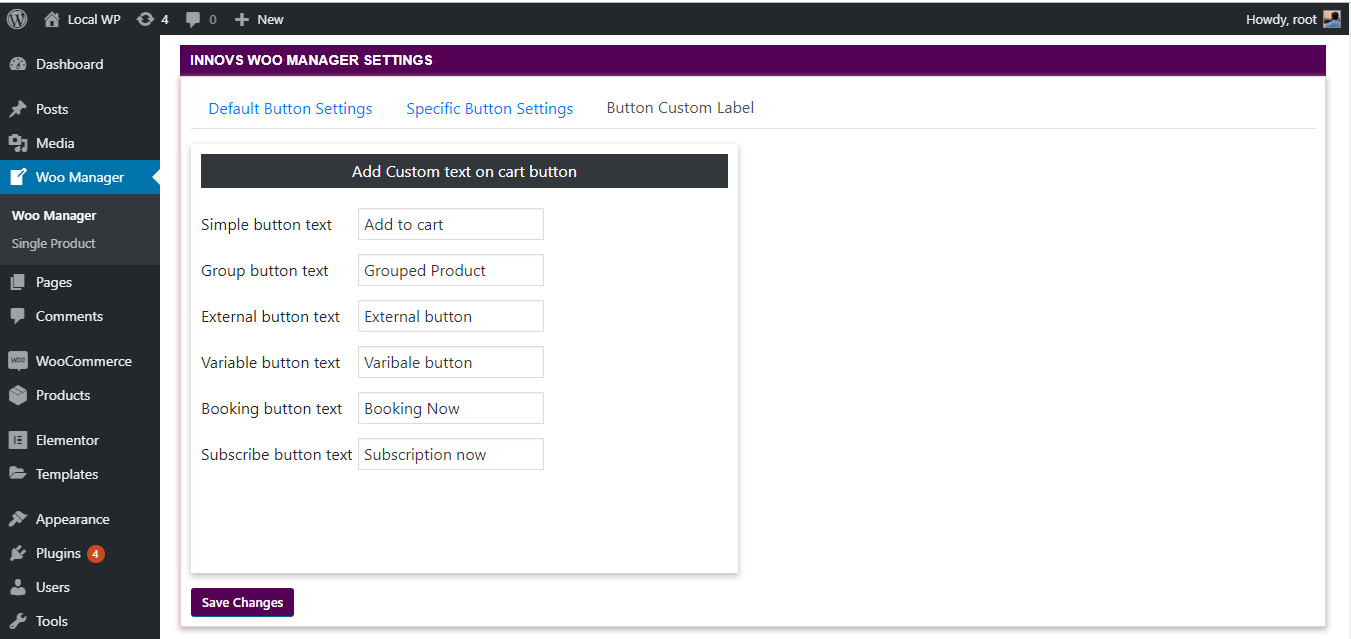Click 'Add Custom text on cart button' heading
Viewport: 1351px width, 639px height.
coord(464,171)
